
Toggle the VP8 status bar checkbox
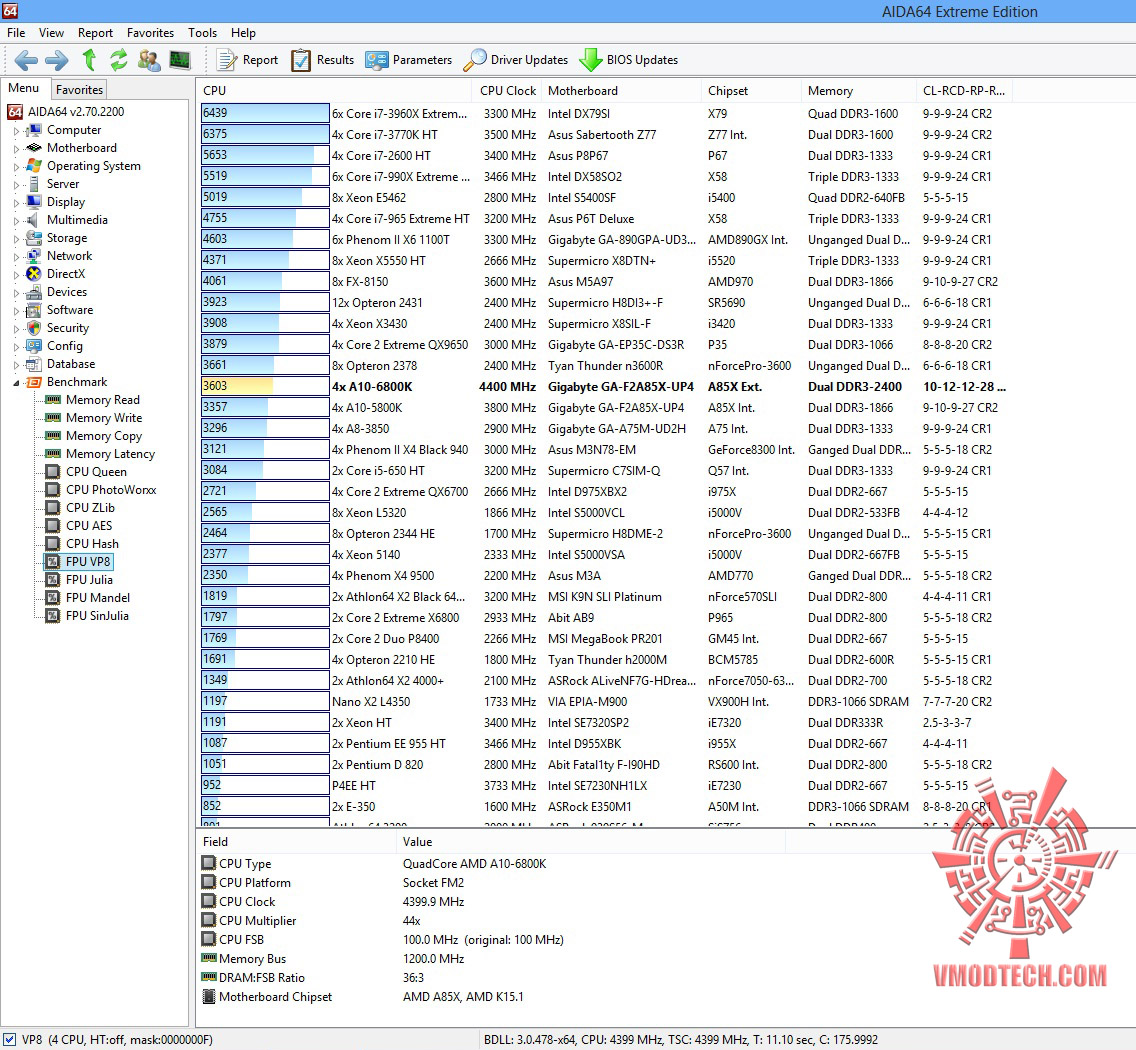coord(9,1039)
